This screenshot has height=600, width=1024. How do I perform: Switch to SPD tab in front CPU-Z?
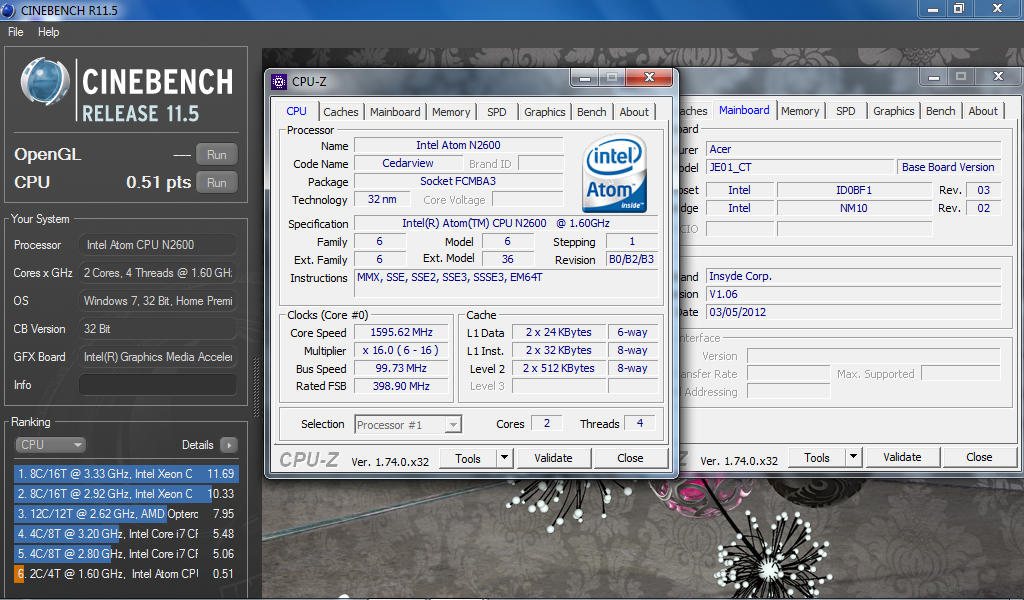[496, 112]
